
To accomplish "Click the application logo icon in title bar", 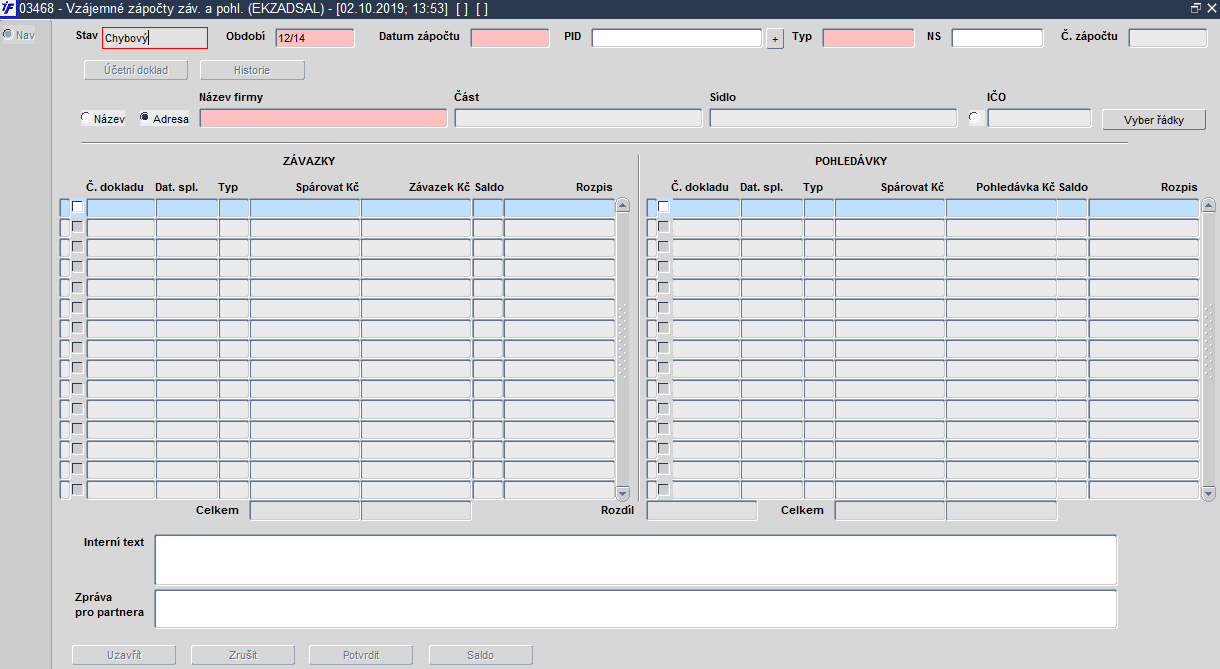I will click(9, 8).
